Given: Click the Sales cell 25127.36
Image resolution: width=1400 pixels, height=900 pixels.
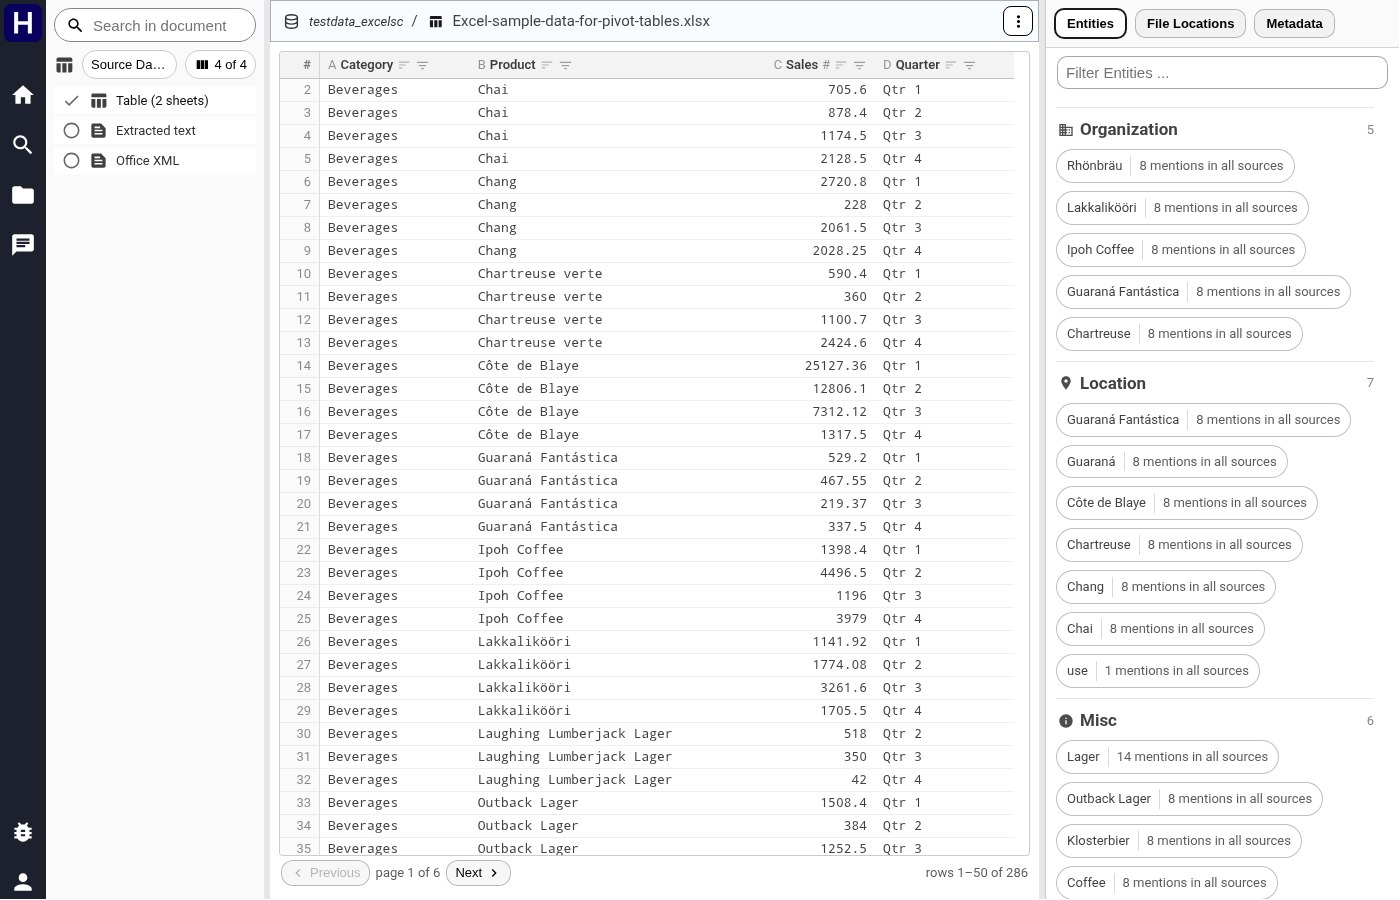Looking at the screenshot, I should [836, 366].
